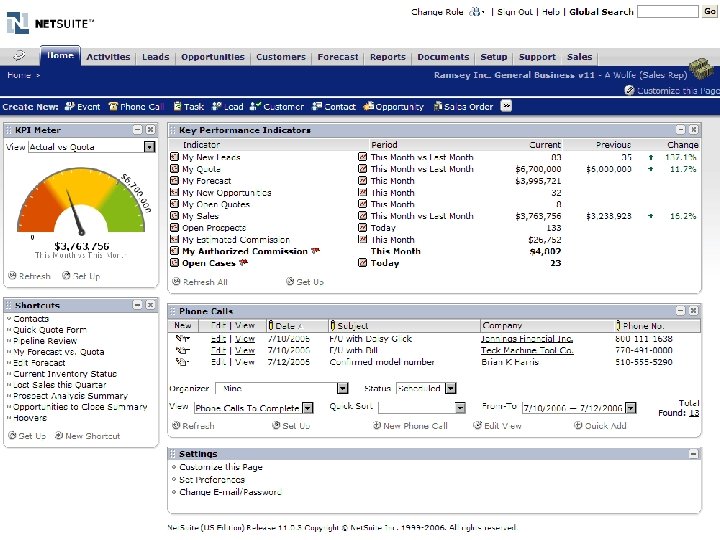Open trend graph icon for My New Leads
This screenshot has height=540, width=720.
pyautogui.click(x=362, y=157)
